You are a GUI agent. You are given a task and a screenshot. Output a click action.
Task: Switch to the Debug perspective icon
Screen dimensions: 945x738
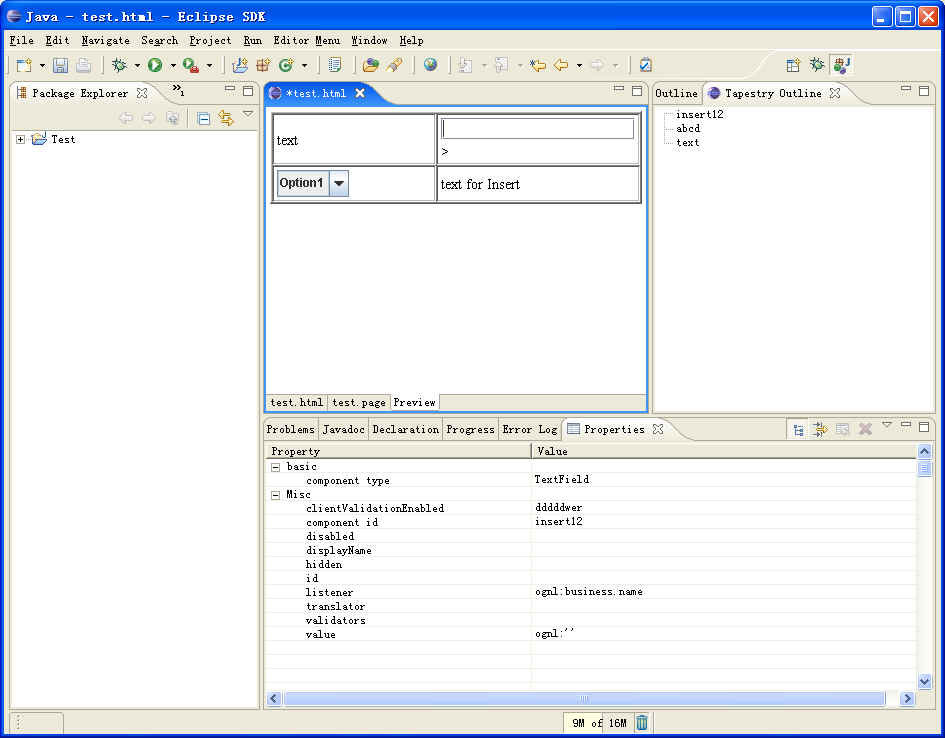817,65
